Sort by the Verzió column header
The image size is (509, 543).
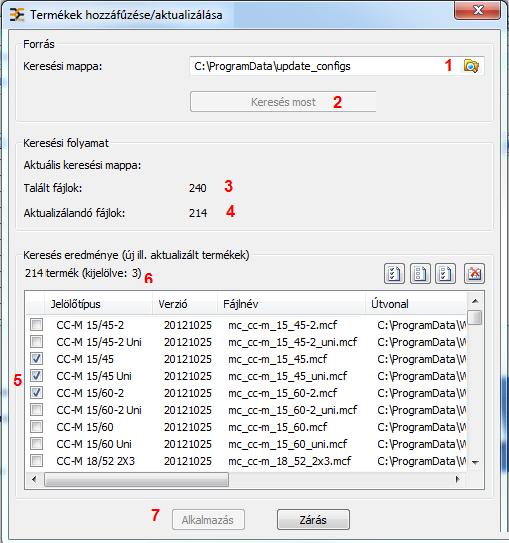coord(185,304)
